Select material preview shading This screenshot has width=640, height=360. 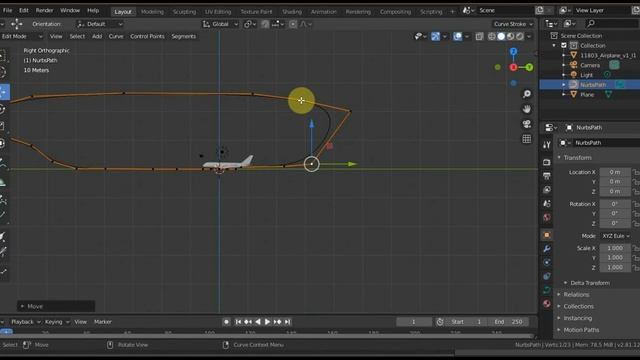[x=511, y=36]
